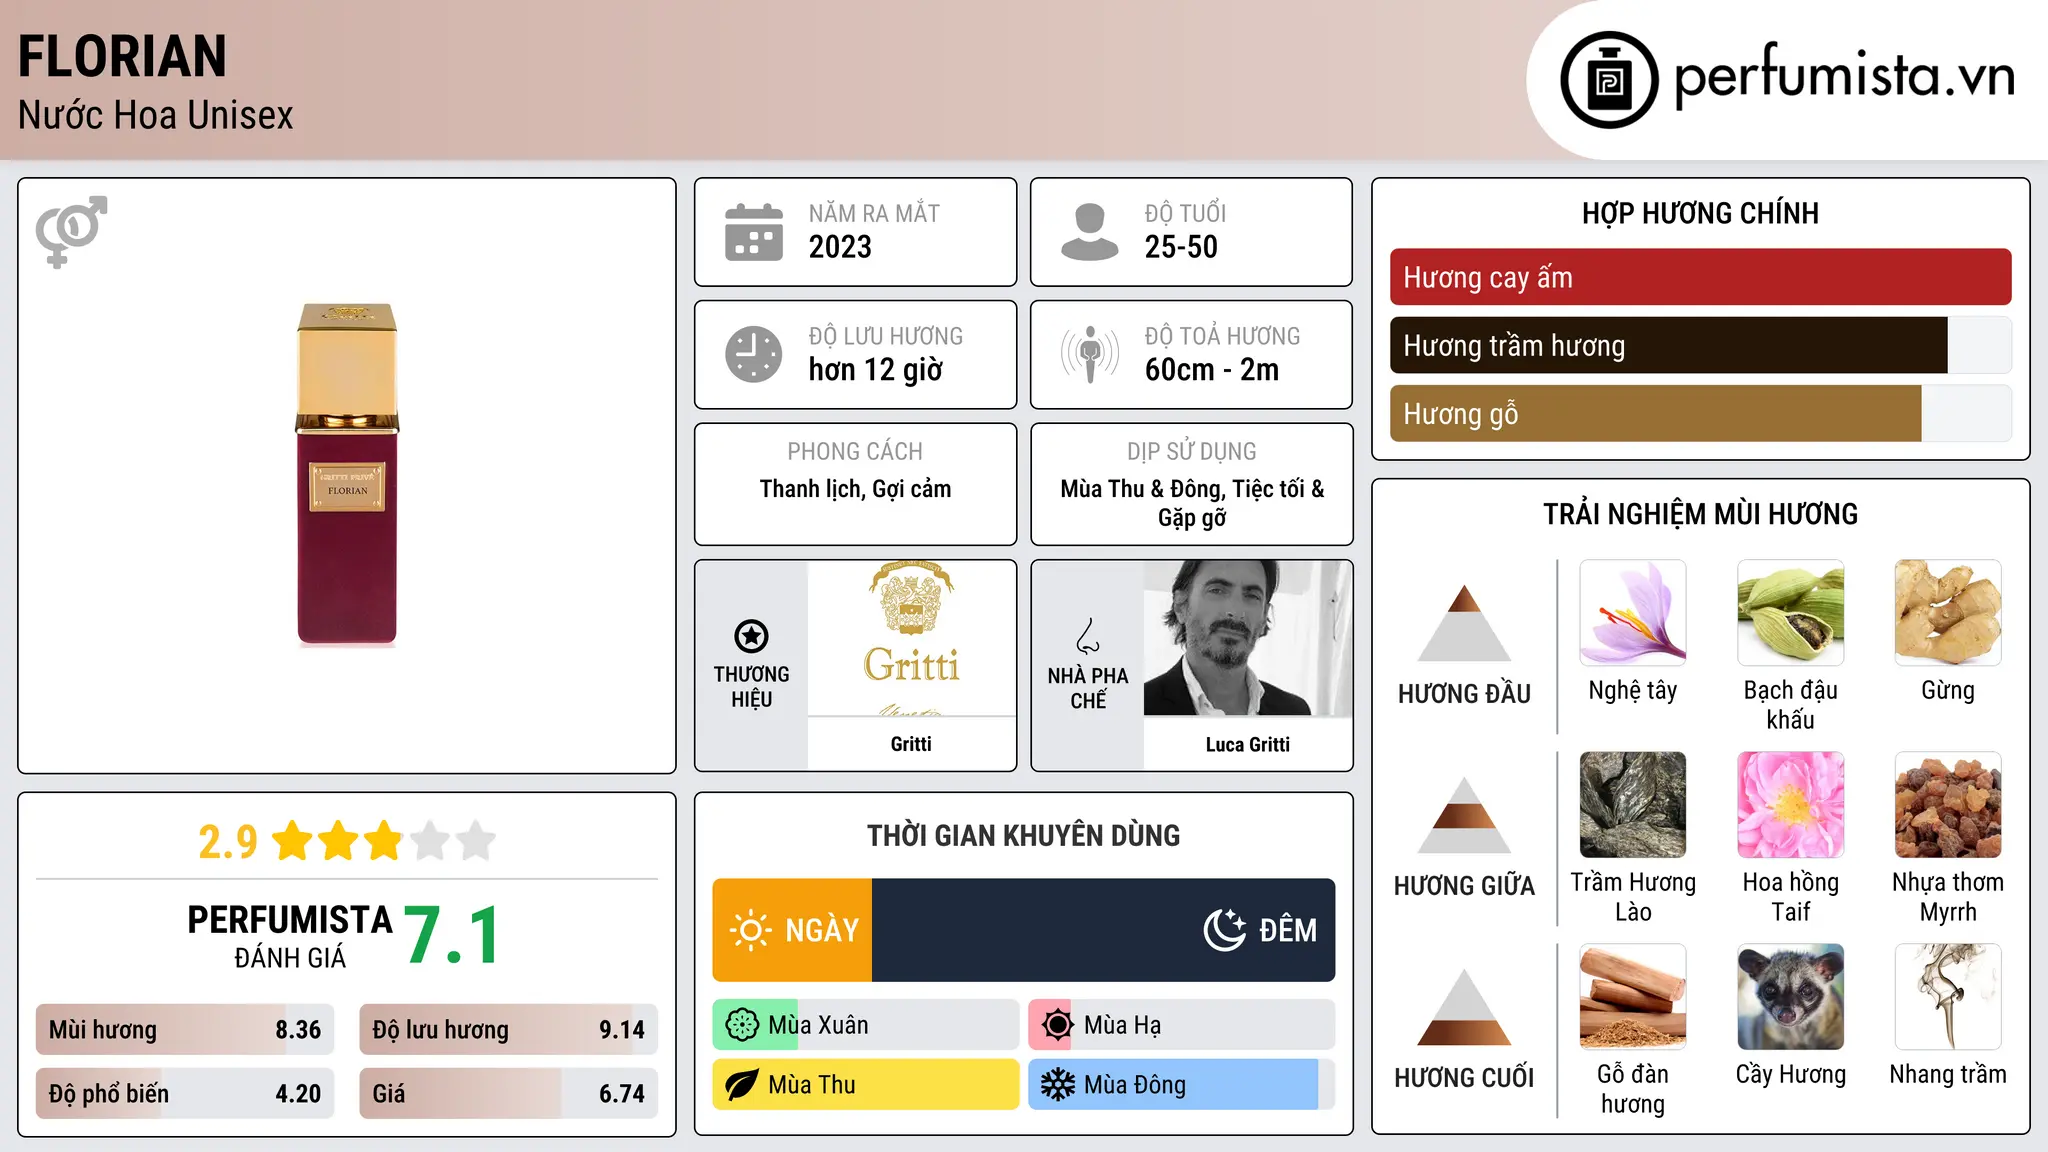Image resolution: width=2048 pixels, height=1152 pixels.
Task: Click the hơn 12 giờ longevity value
Action: [x=876, y=370]
